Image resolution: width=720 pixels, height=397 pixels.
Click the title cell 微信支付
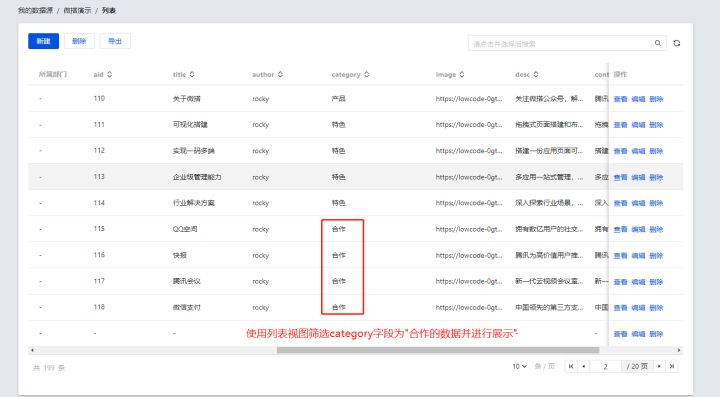[186, 307]
